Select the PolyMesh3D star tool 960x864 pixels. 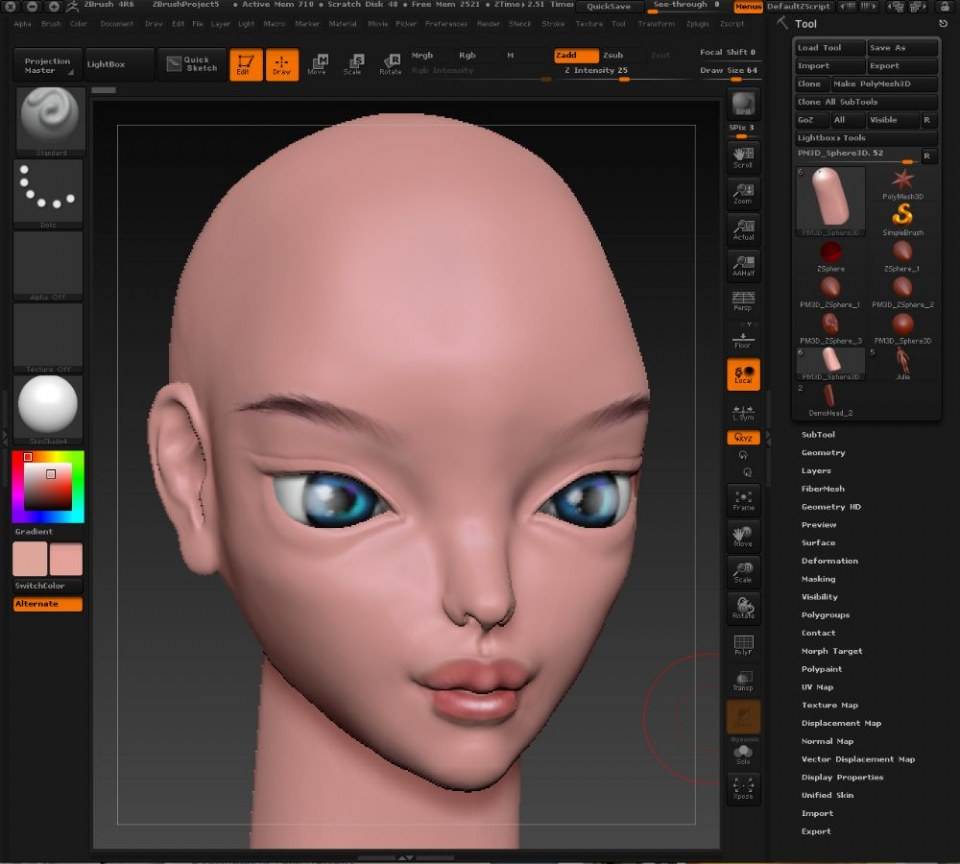pyautogui.click(x=902, y=184)
